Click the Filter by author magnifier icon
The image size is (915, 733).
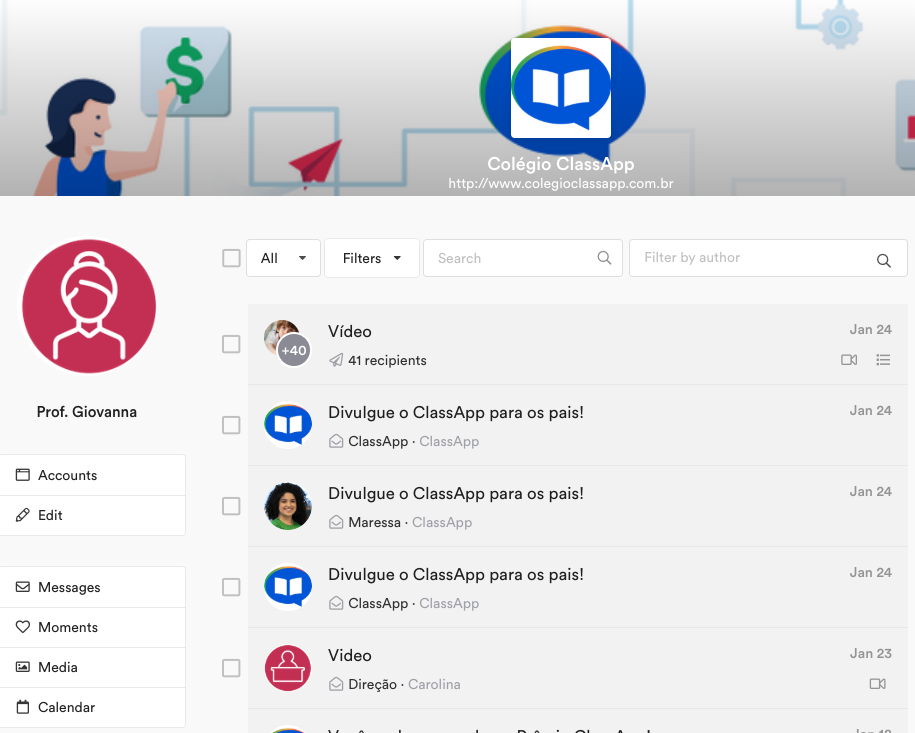click(x=884, y=260)
